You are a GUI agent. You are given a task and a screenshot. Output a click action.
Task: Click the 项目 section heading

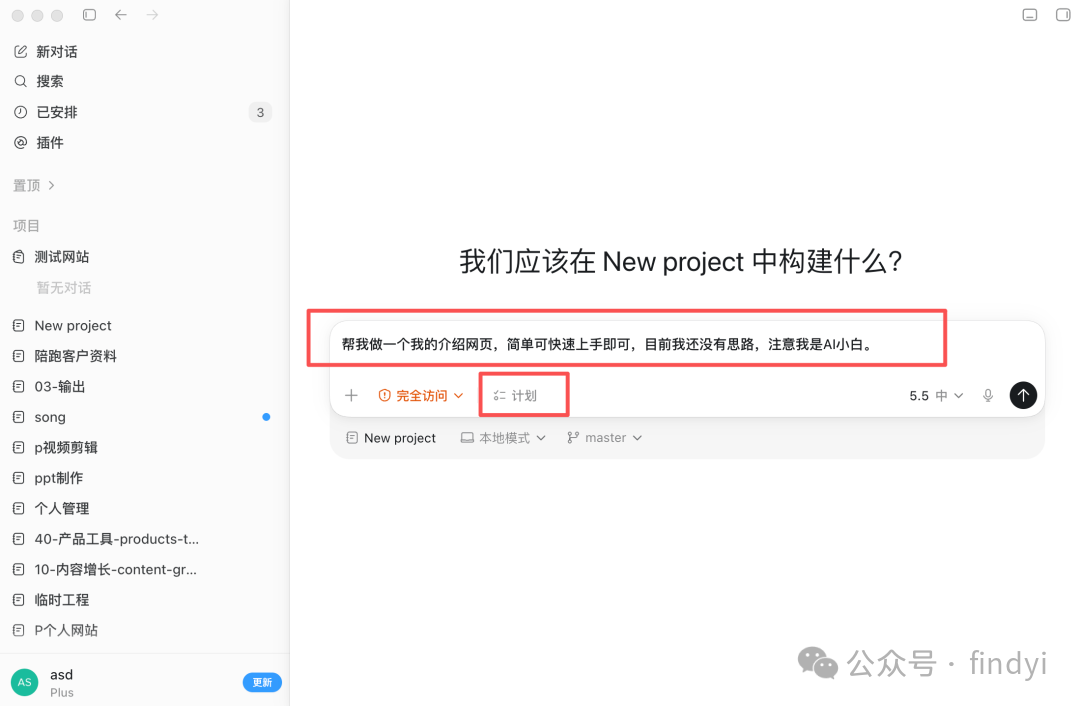(26, 226)
